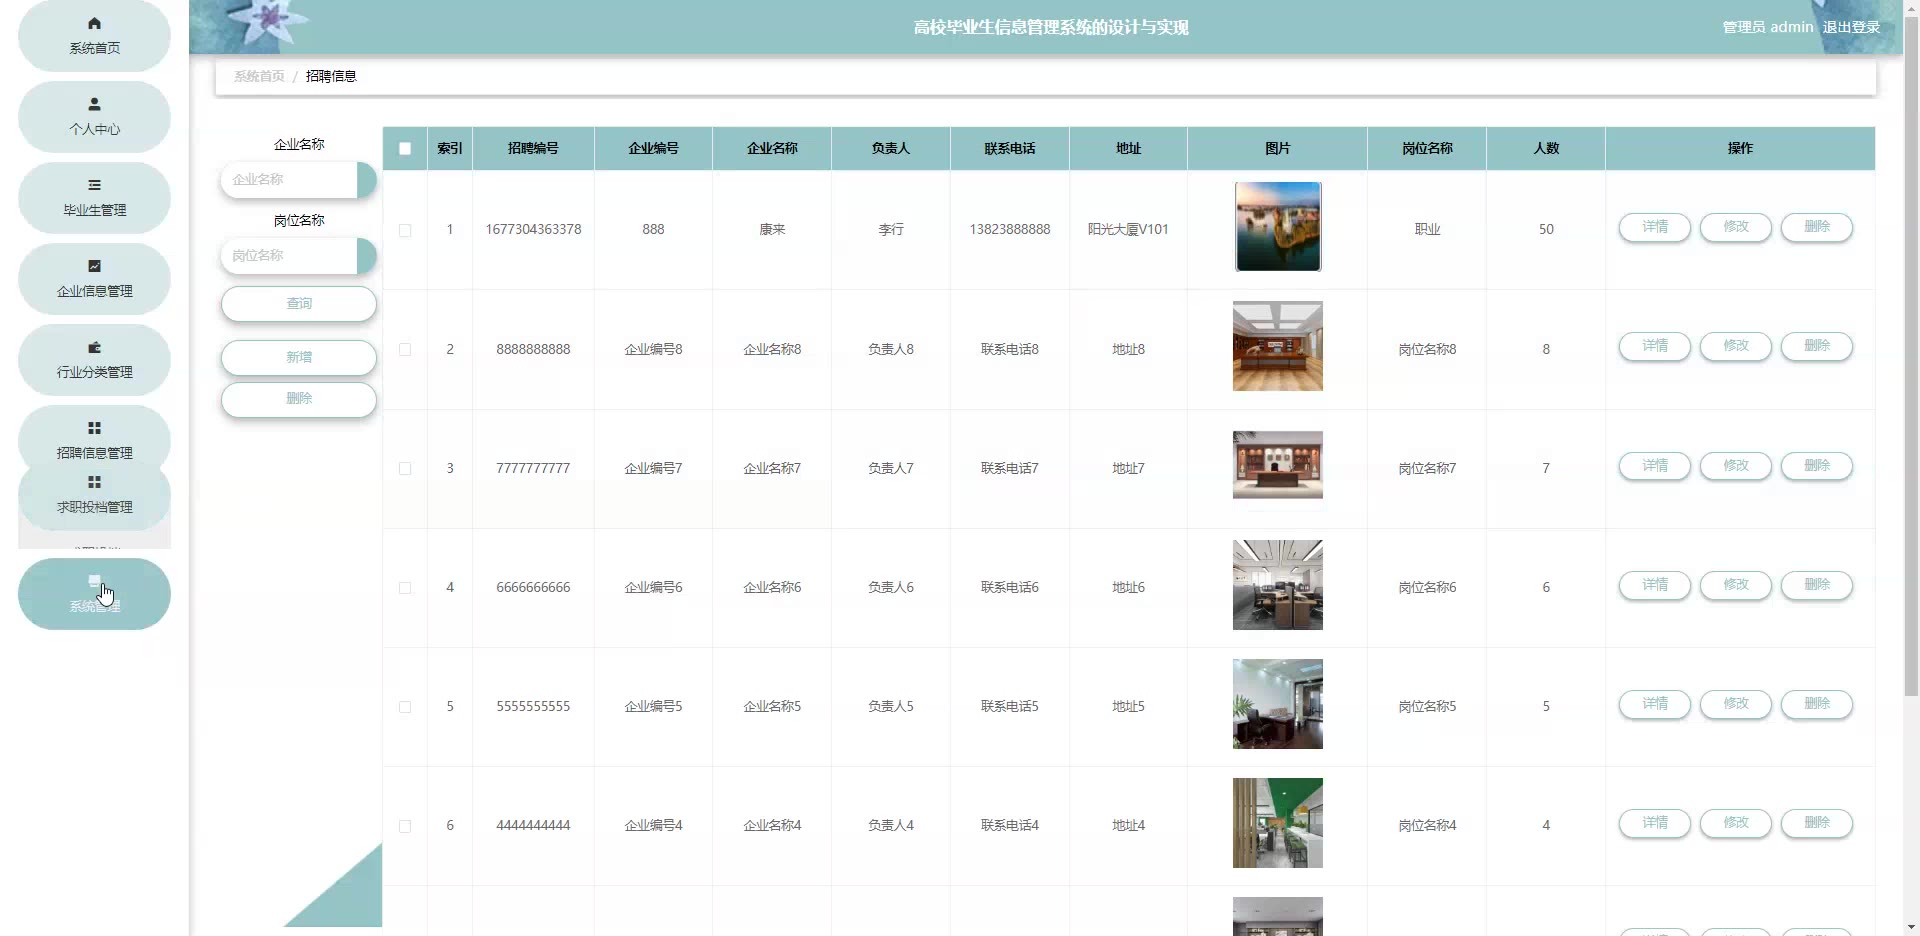Check the checkbox for row 康来
Screen dimensions: 1920x936
pyautogui.click(x=405, y=230)
